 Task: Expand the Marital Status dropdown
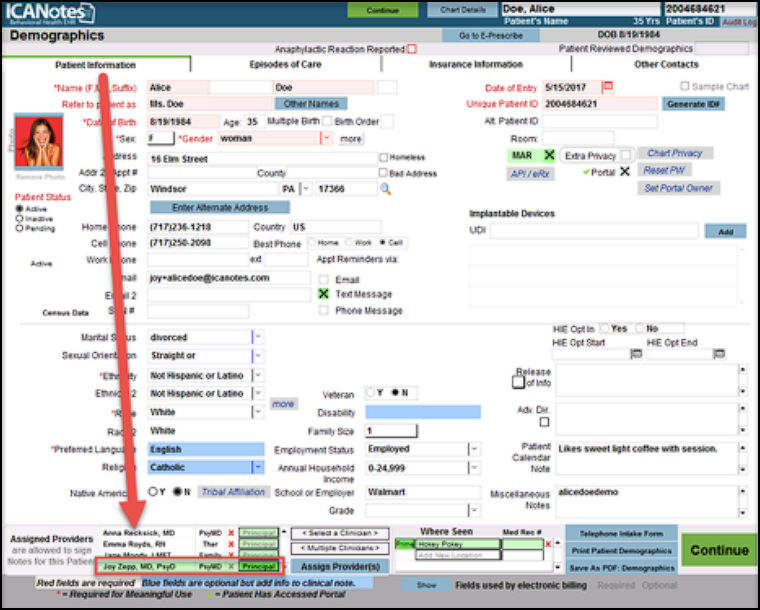(x=258, y=337)
